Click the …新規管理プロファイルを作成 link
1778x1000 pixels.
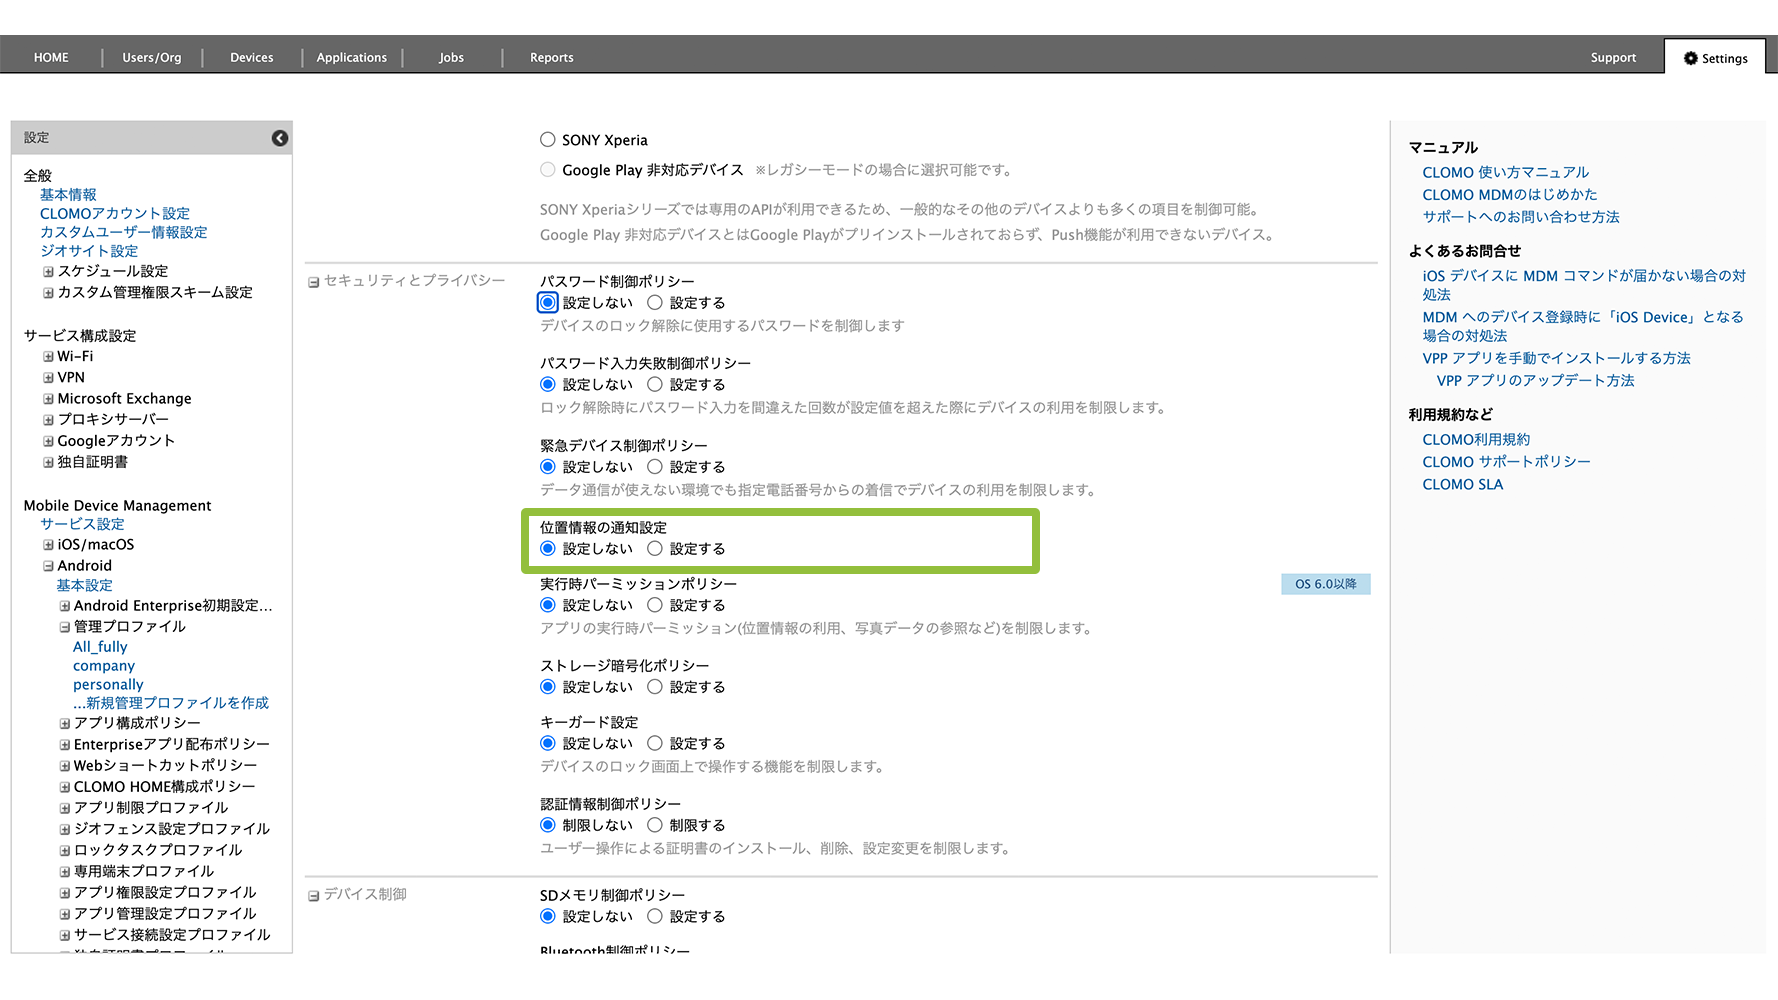click(170, 703)
